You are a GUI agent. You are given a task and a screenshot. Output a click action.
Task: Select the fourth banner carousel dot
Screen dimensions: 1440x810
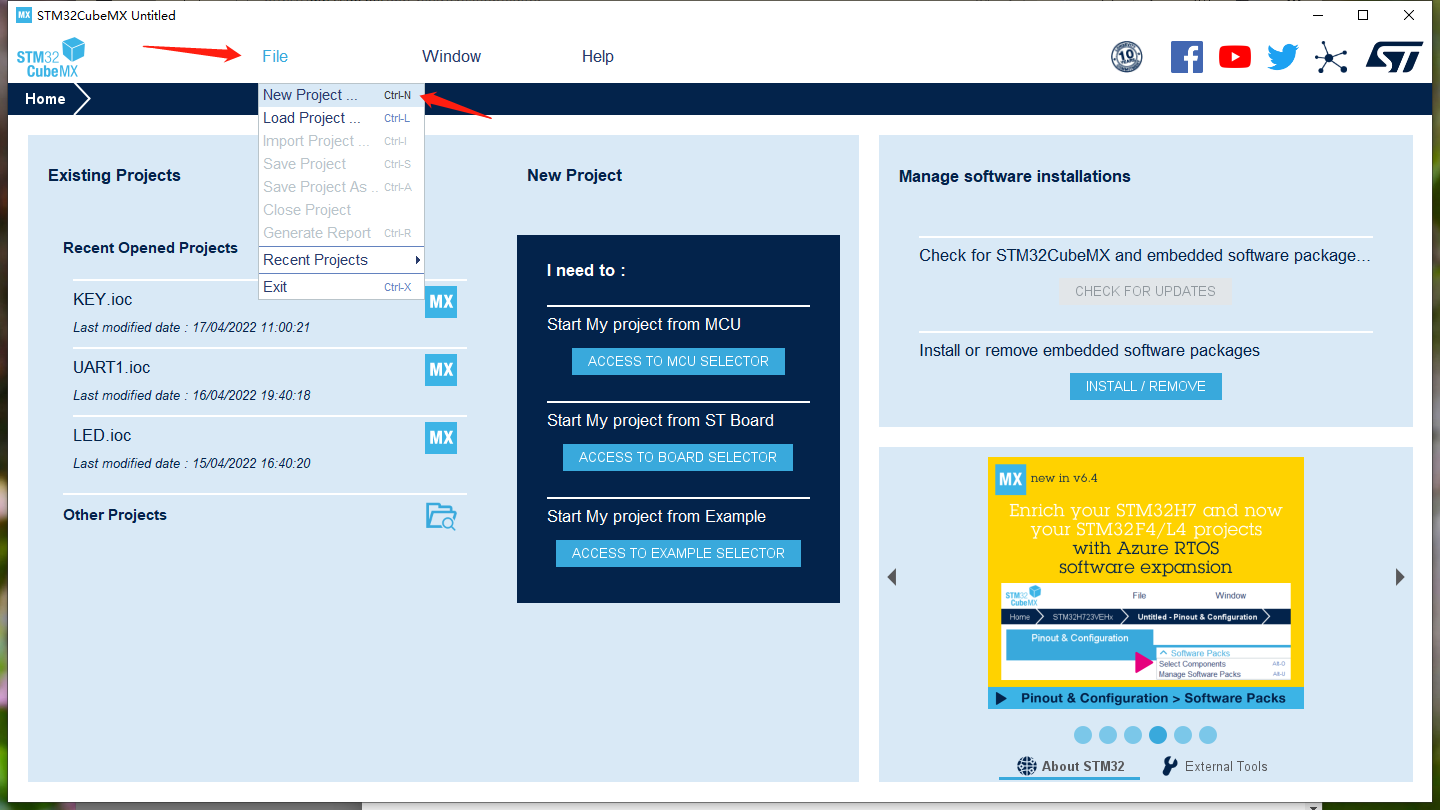pyautogui.click(x=1158, y=735)
